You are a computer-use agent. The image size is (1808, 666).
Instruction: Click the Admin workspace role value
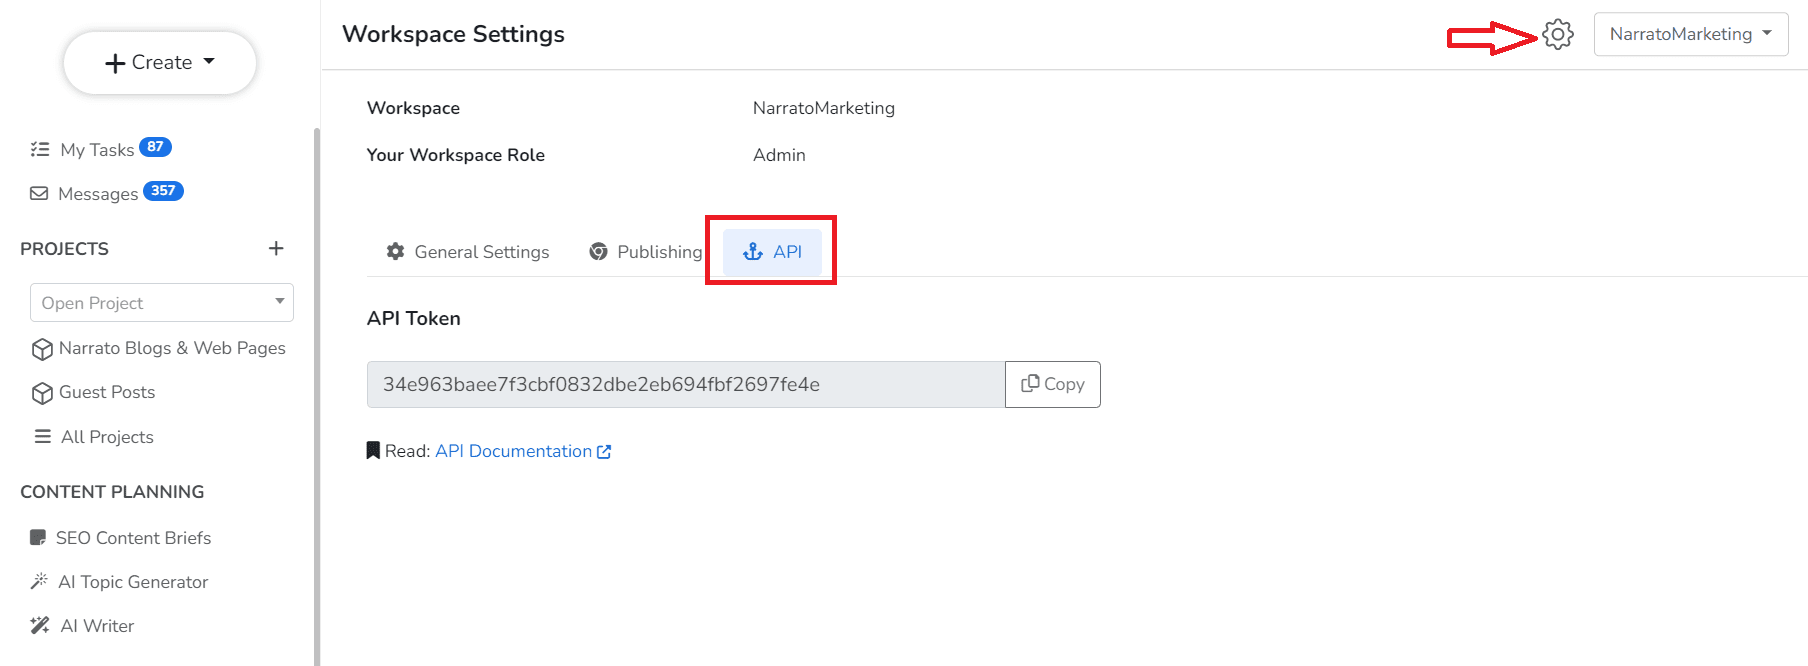(x=779, y=155)
